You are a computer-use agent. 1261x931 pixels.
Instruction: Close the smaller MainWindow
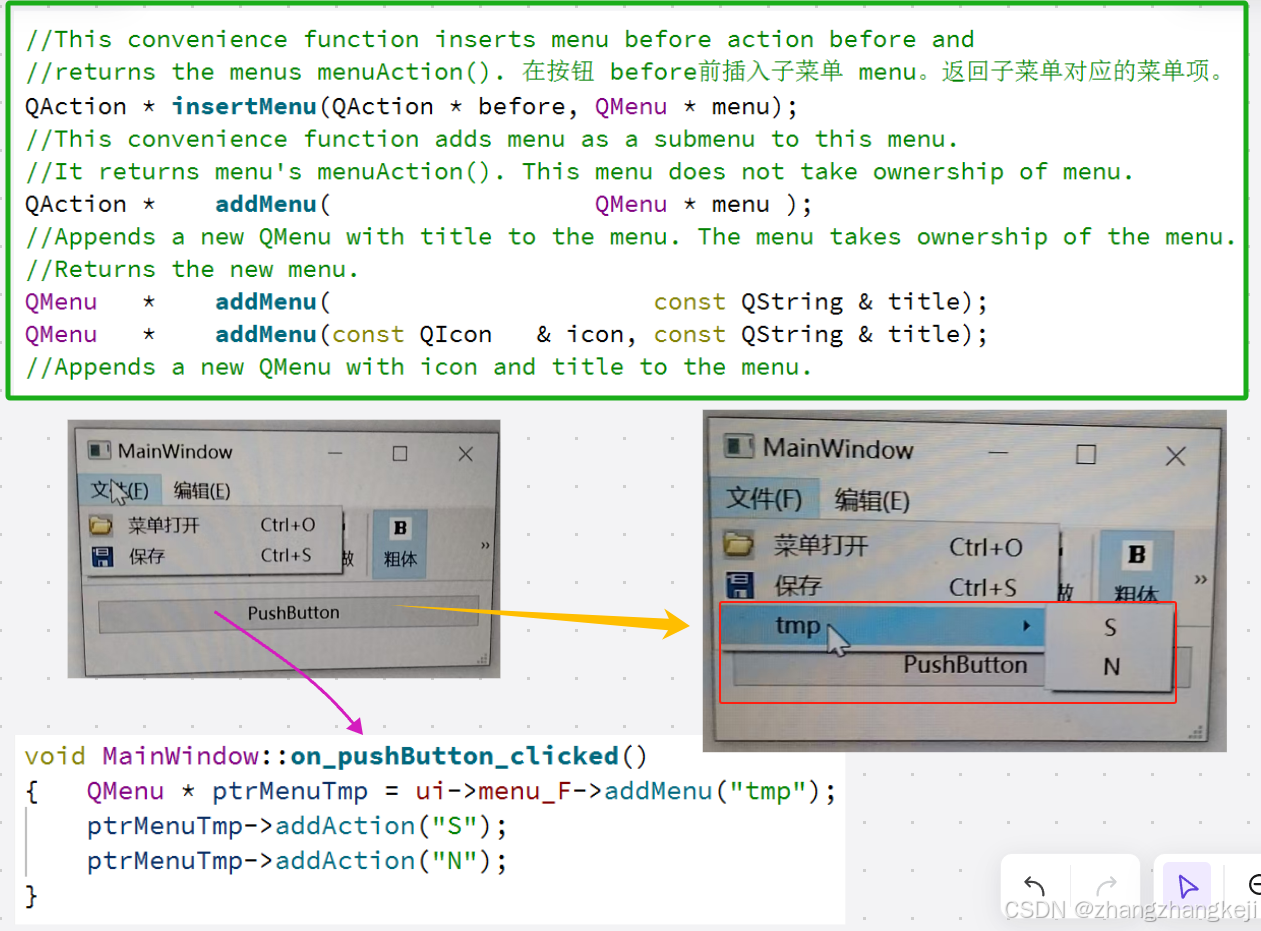click(x=465, y=454)
